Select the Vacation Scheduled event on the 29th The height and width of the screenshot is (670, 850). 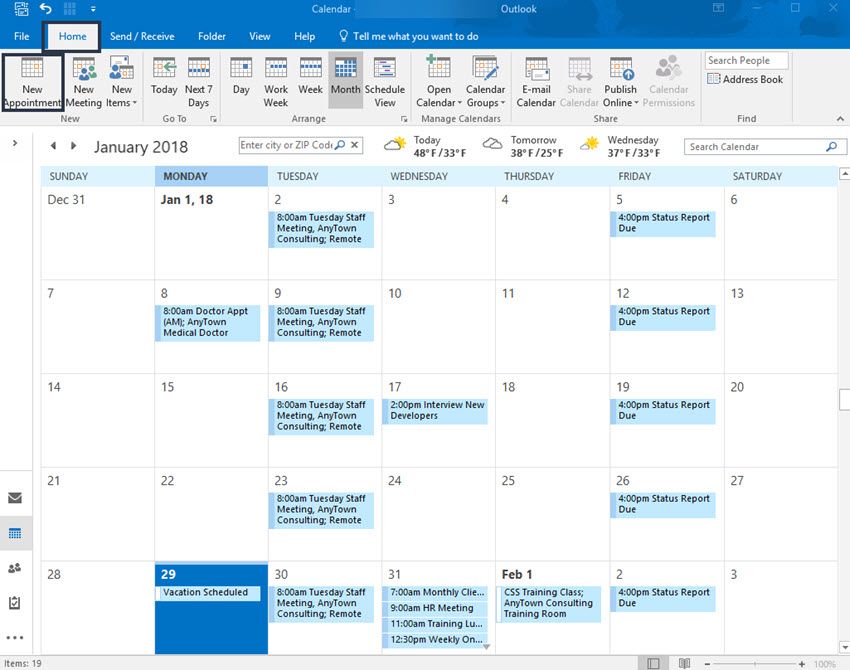pyautogui.click(x=208, y=592)
